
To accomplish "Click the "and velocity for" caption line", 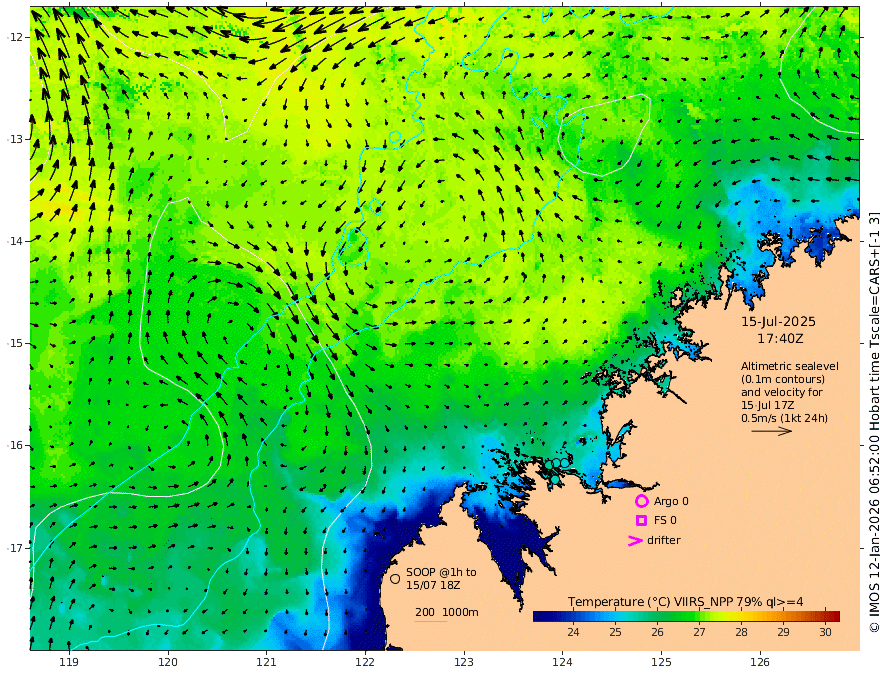I will [x=782, y=392].
